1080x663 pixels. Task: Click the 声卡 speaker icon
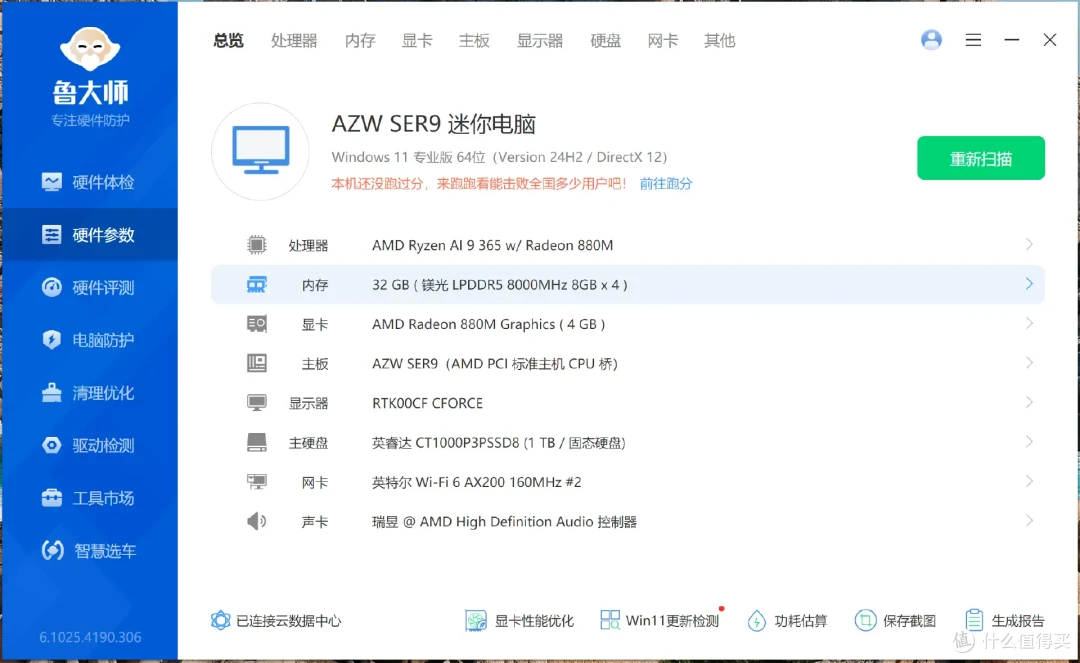click(x=257, y=521)
